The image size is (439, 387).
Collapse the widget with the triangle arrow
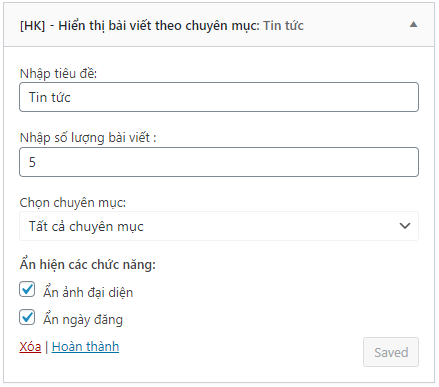click(x=413, y=24)
